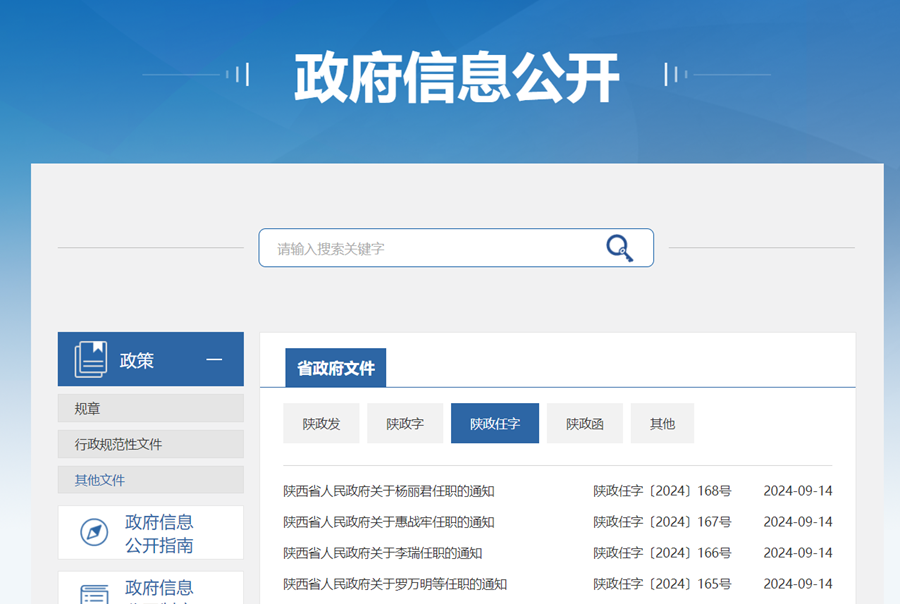Switch to the 其他 tab
900x604 pixels.
(x=662, y=424)
